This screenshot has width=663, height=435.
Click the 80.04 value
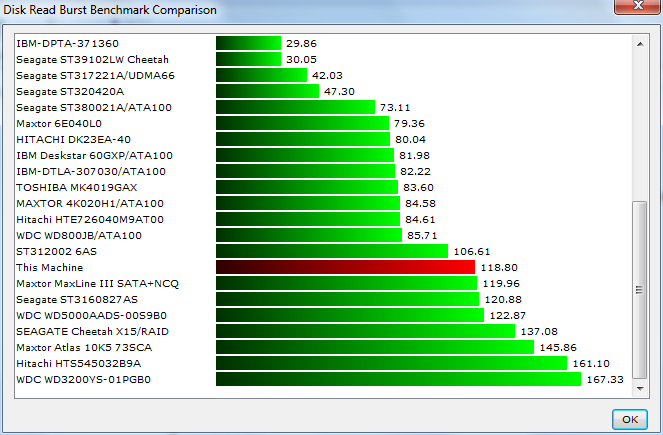[x=410, y=140]
